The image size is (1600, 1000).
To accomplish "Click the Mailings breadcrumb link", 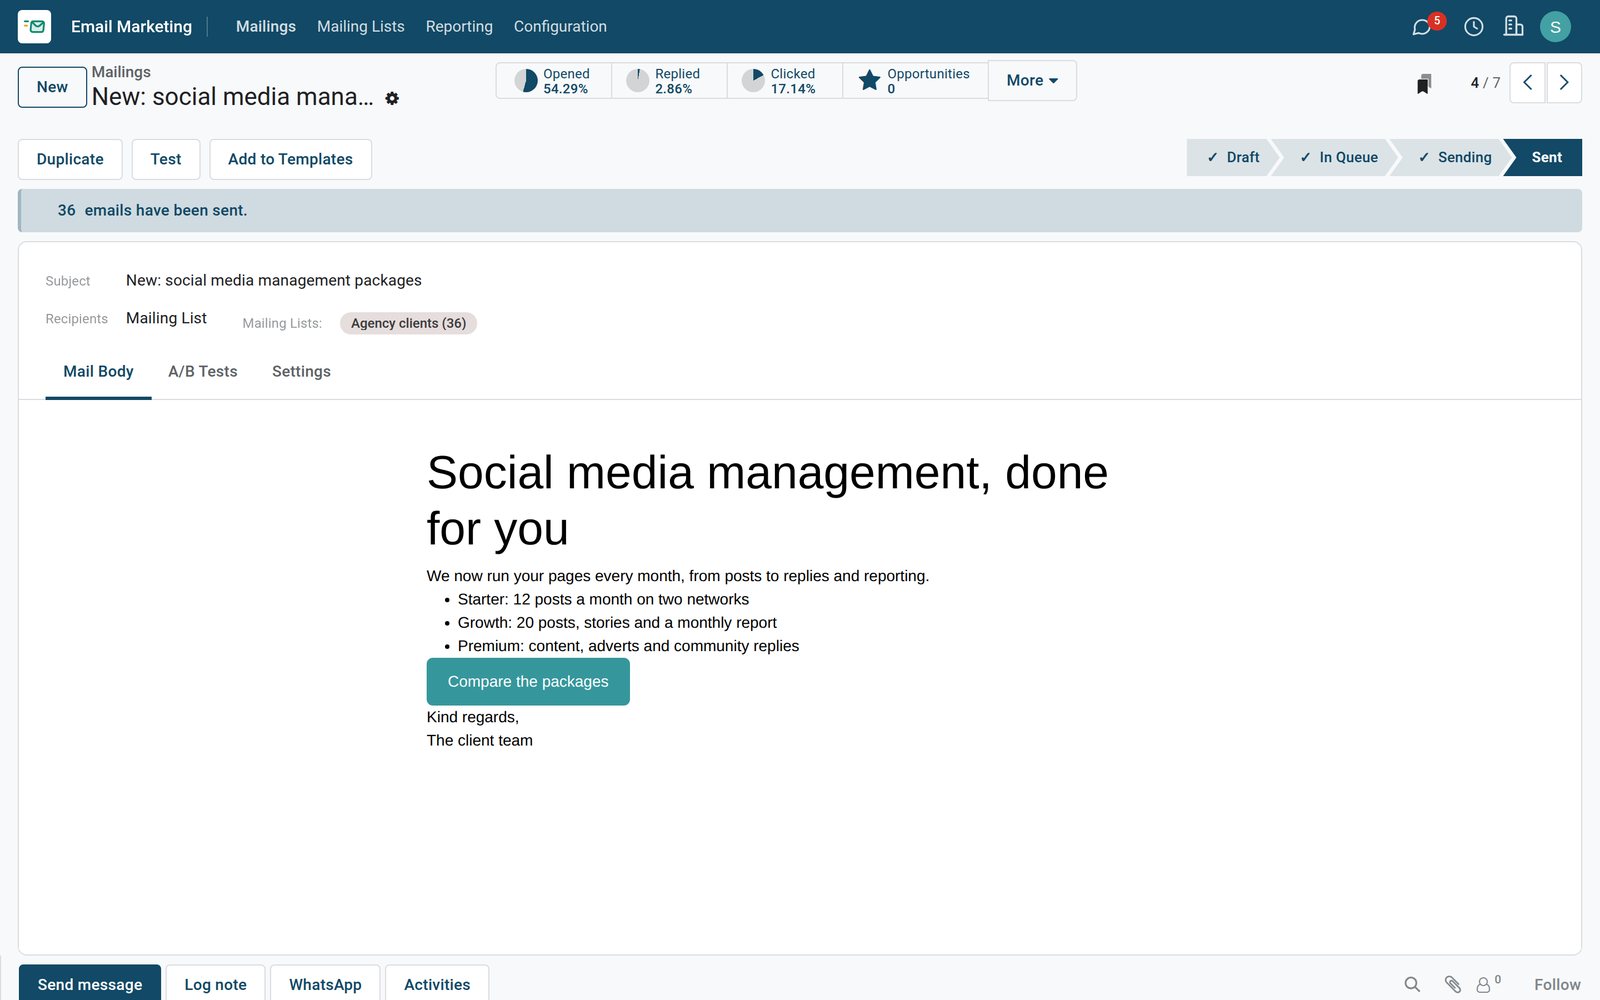I will 121,72.
